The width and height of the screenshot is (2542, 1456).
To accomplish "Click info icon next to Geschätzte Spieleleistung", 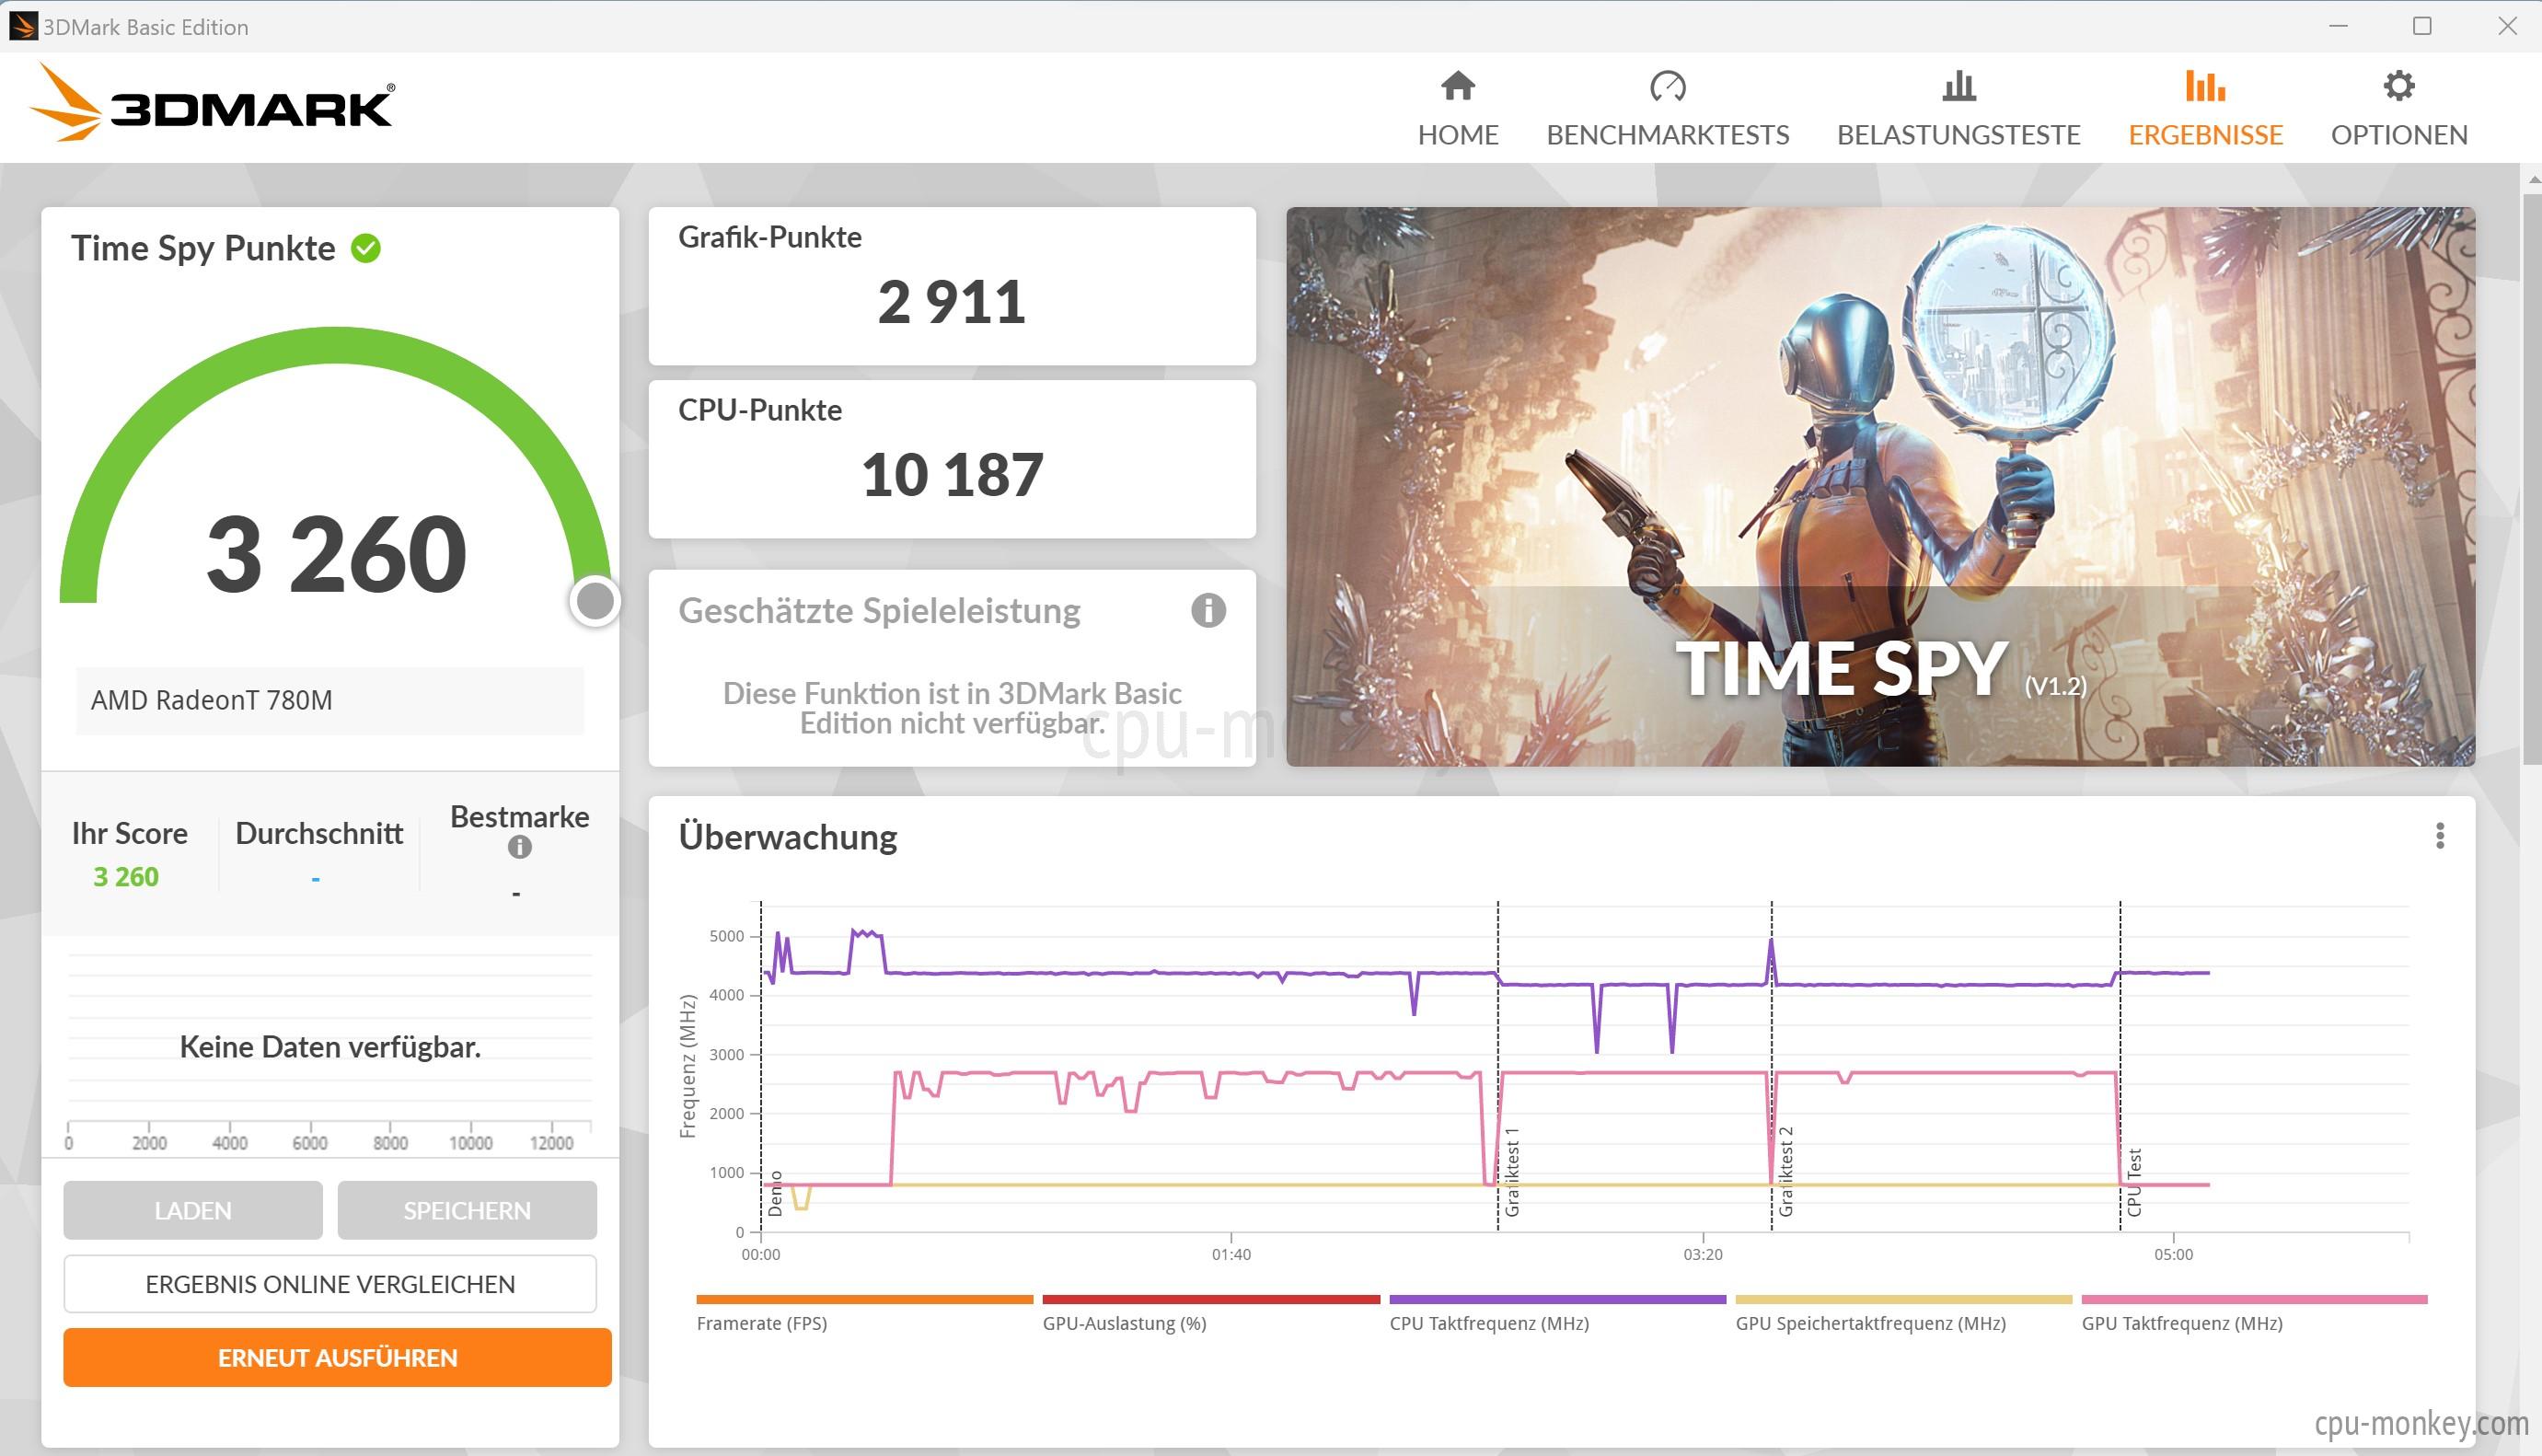I will pos(1208,610).
